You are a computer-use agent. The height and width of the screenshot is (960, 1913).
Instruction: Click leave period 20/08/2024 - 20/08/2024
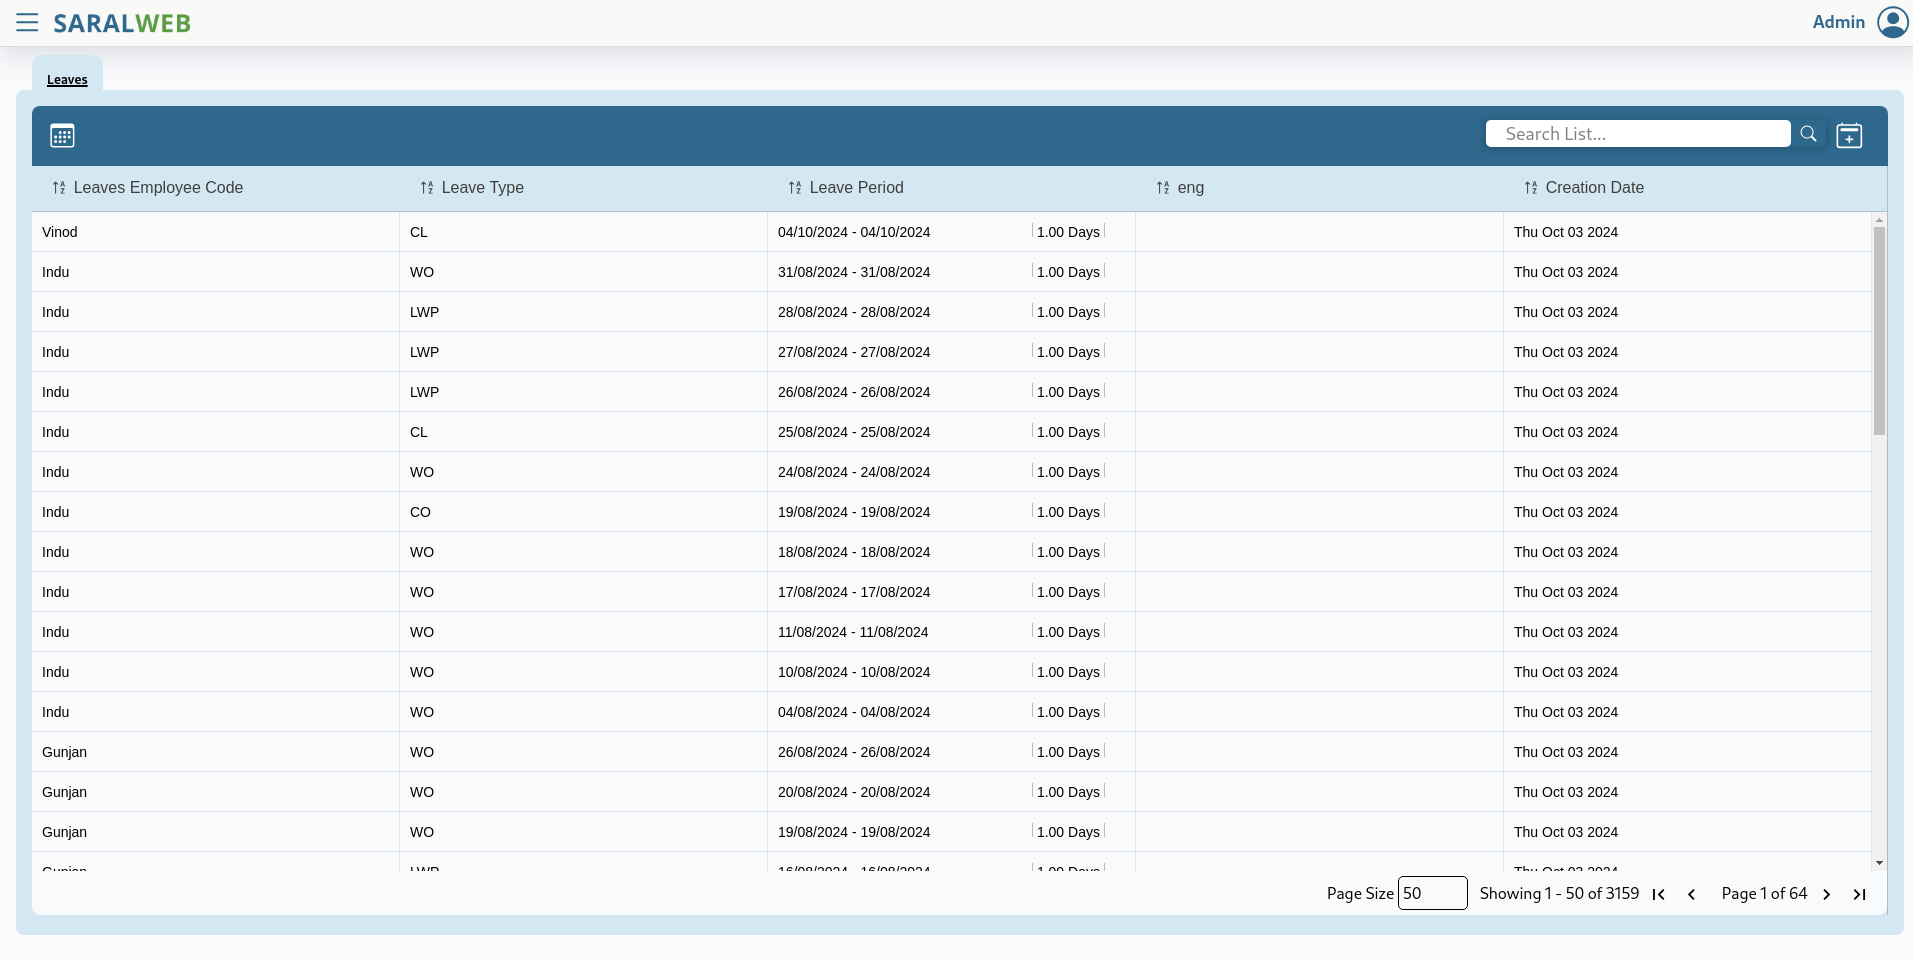click(x=854, y=792)
